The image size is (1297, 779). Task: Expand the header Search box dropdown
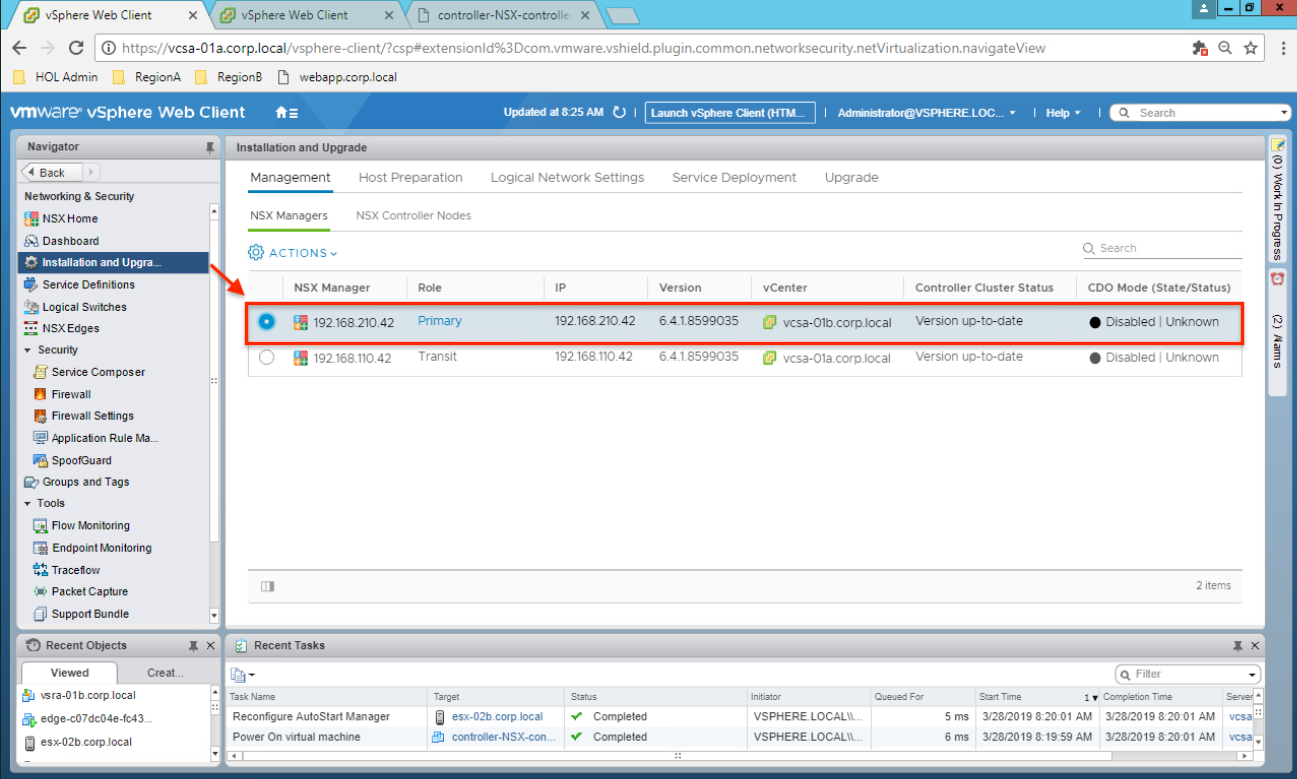point(1284,113)
